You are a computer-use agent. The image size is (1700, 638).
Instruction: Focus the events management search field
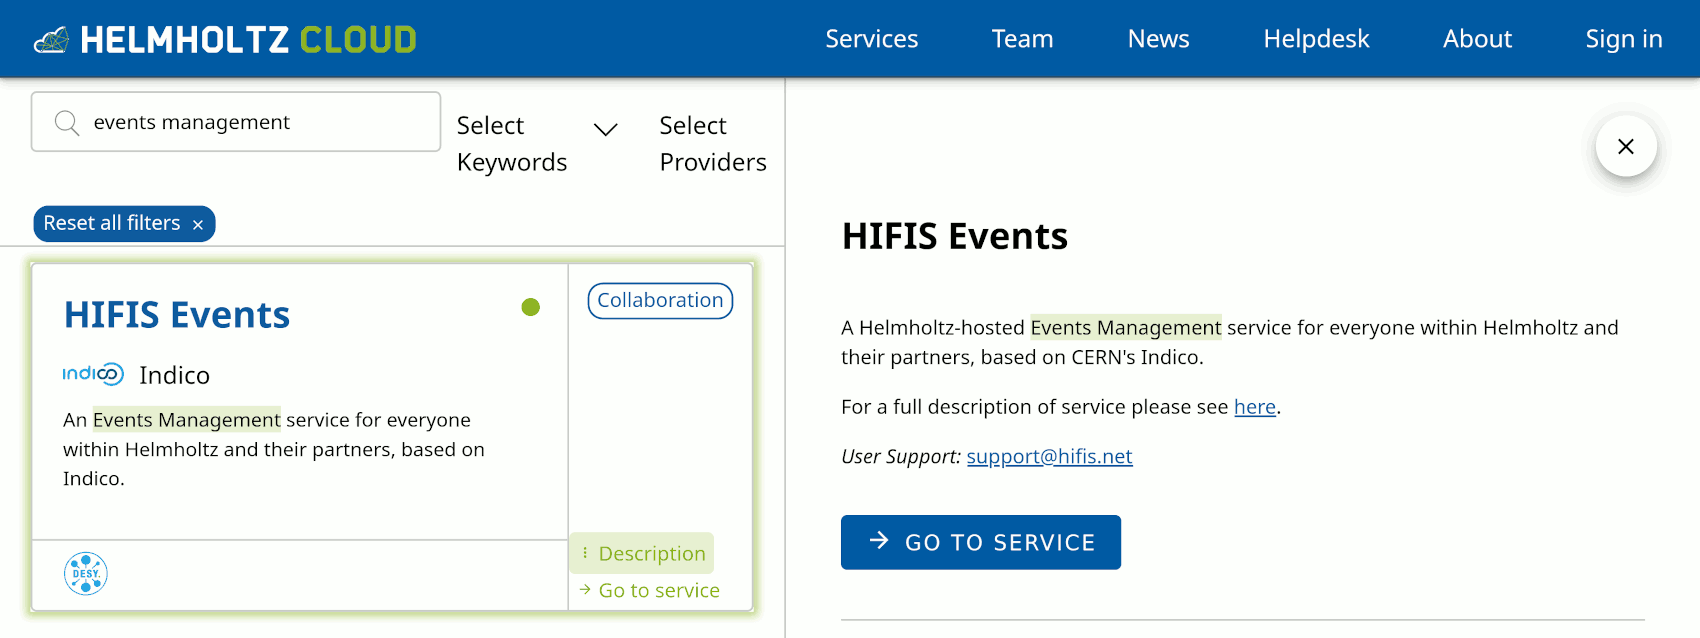click(x=236, y=122)
